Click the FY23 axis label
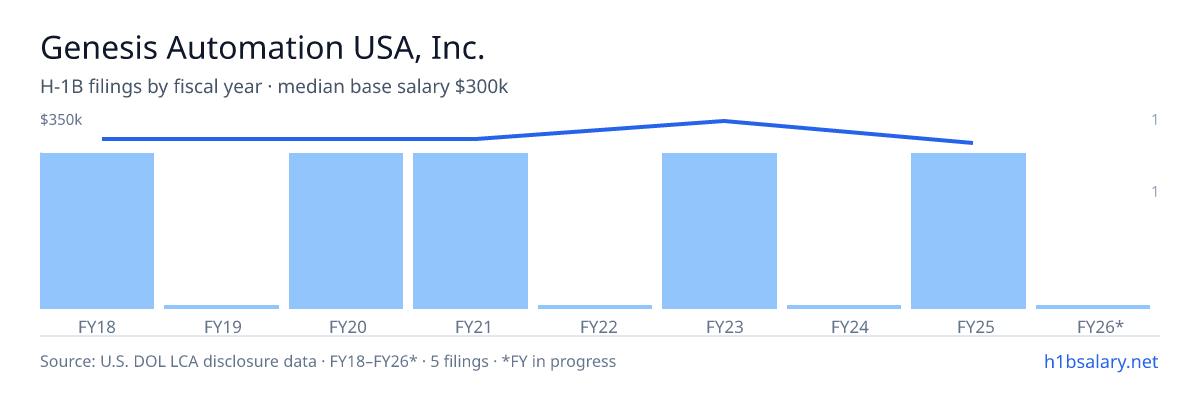Viewport: 1200px width, 400px height. pos(720,326)
